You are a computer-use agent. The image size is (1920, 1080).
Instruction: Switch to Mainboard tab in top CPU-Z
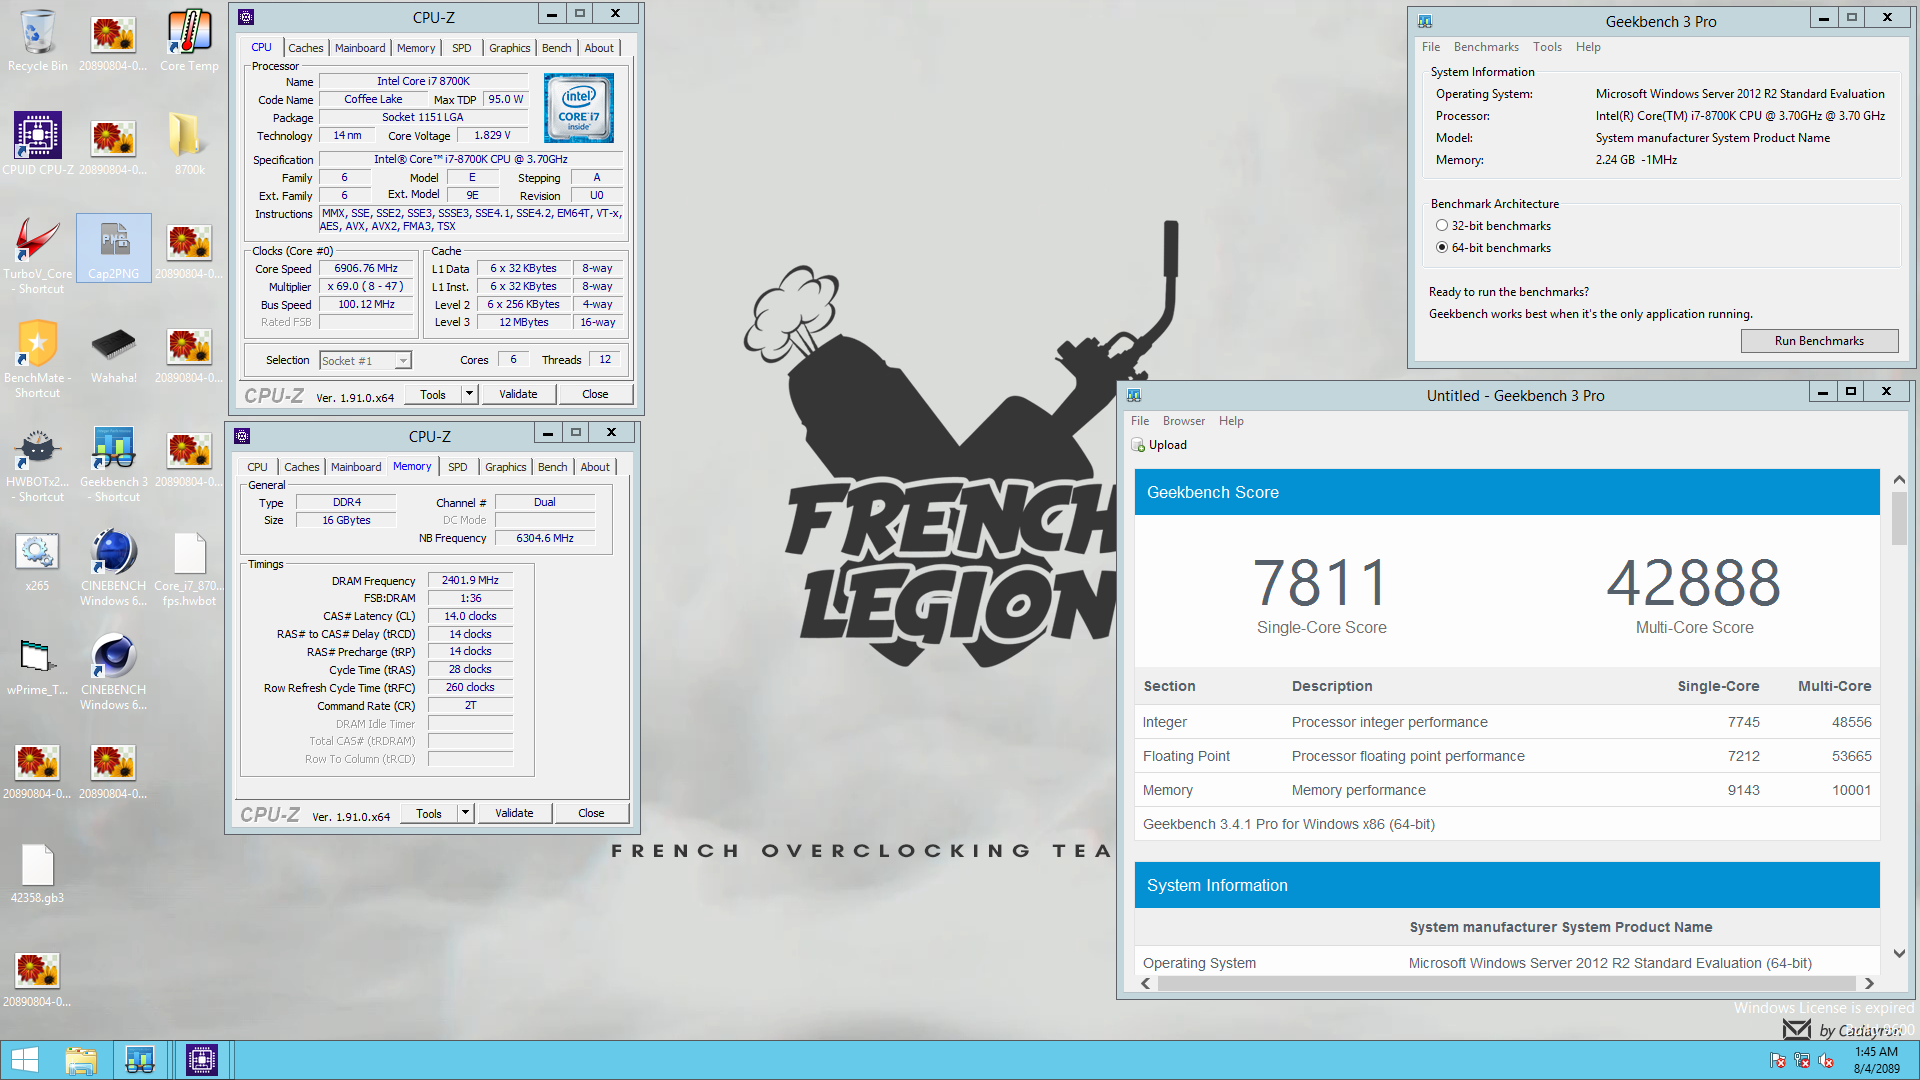(x=360, y=48)
